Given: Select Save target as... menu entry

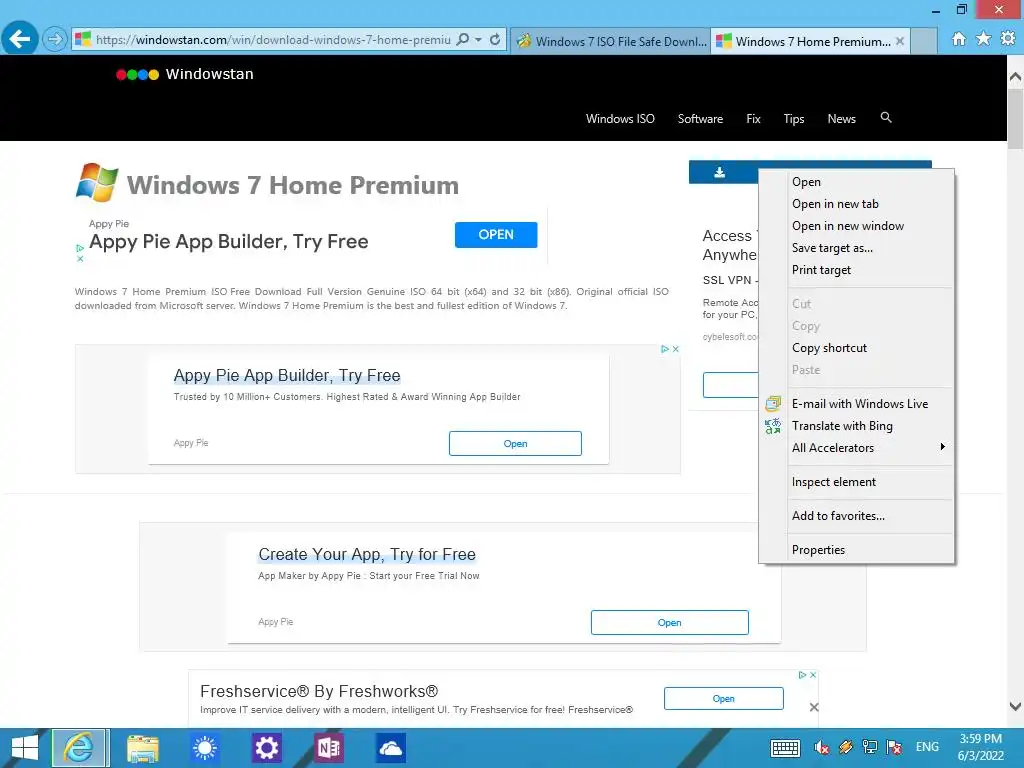Looking at the screenshot, I should click(x=856, y=248).
